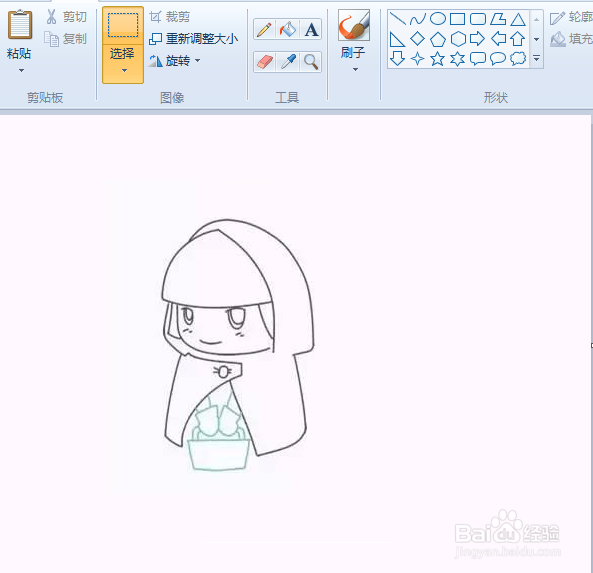Viewport: 593px width, 573px height.
Task: Select the Rounded rectangle shape
Action: coord(478,19)
